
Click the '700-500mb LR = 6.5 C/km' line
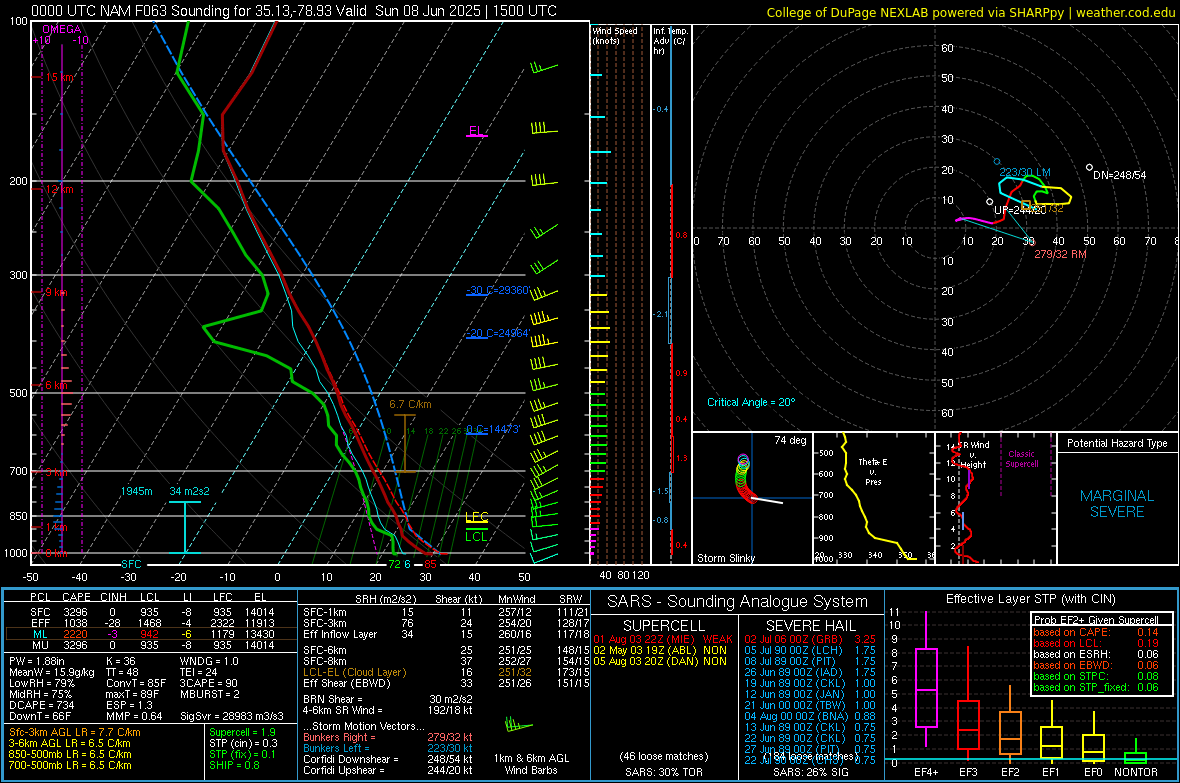point(70,765)
